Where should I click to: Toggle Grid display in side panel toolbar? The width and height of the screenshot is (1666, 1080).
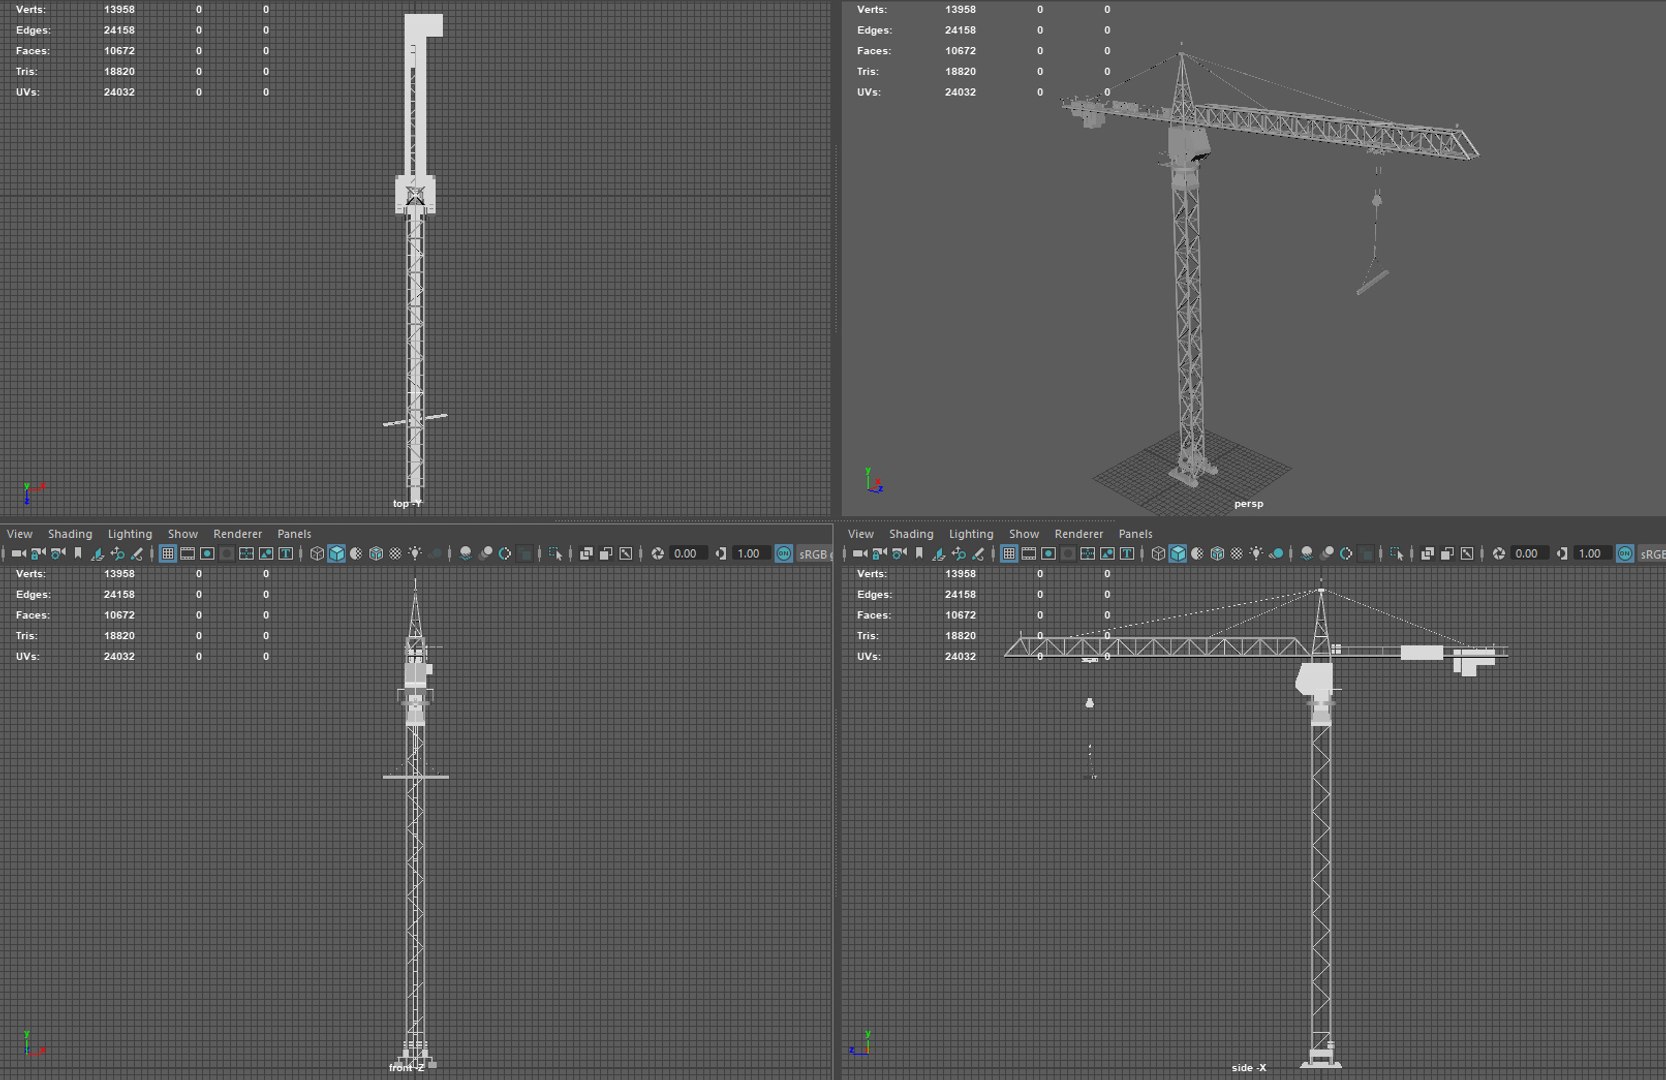click(1009, 553)
